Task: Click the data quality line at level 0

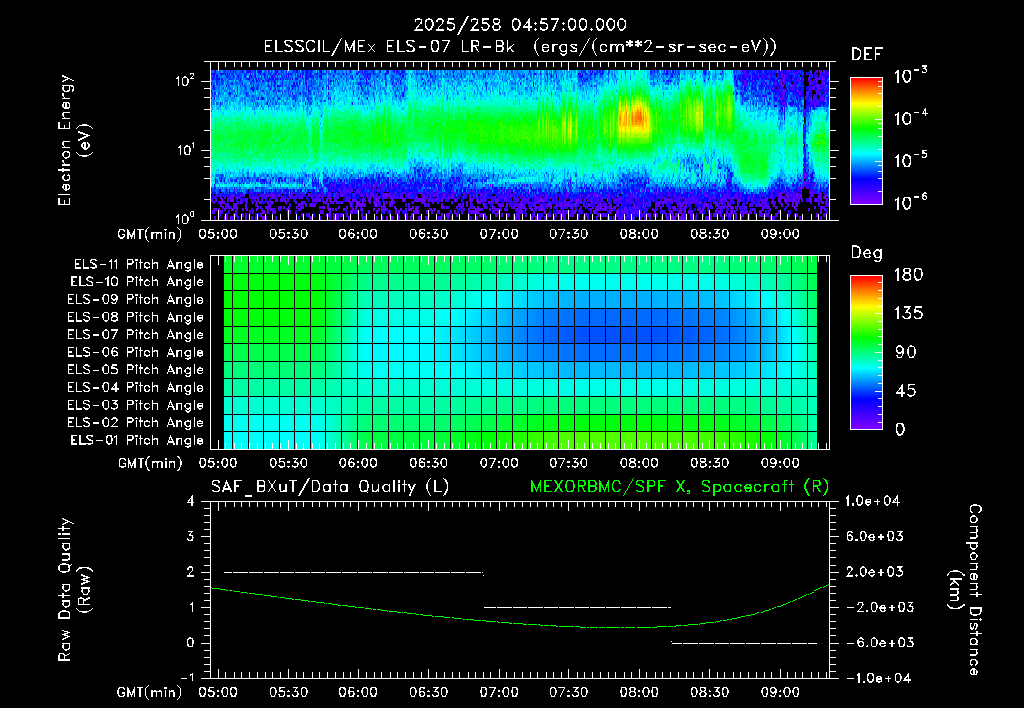Action: tap(744, 643)
